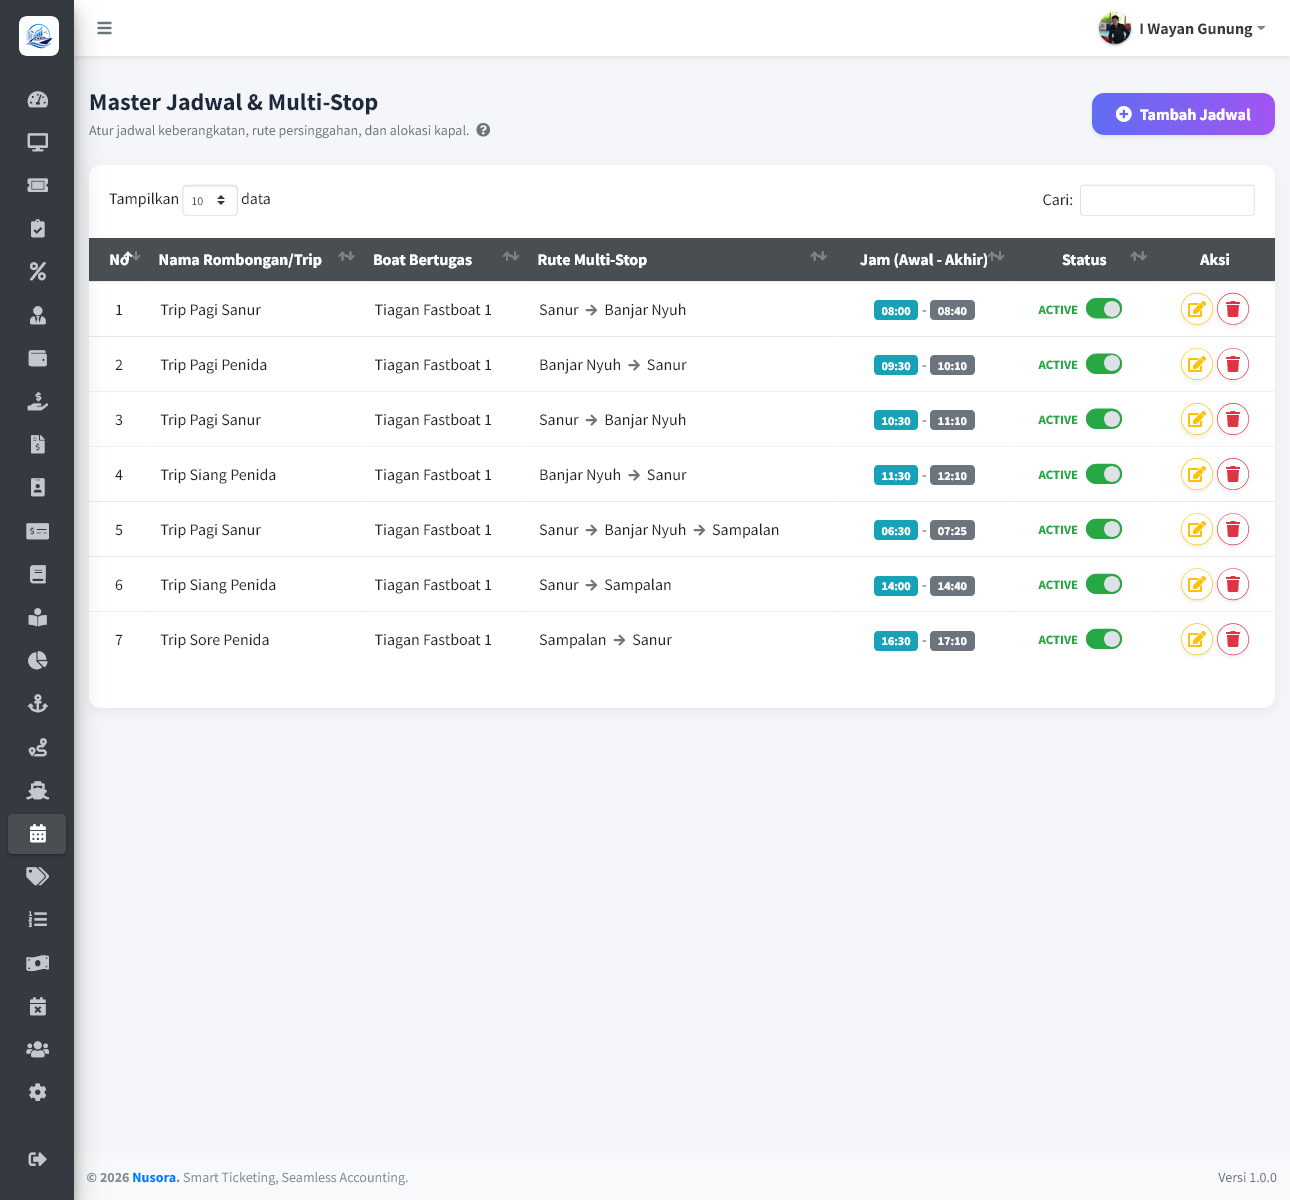
Task: Delete the 06:30 Trip Pagi Sanur row
Action: [x=1233, y=529]
